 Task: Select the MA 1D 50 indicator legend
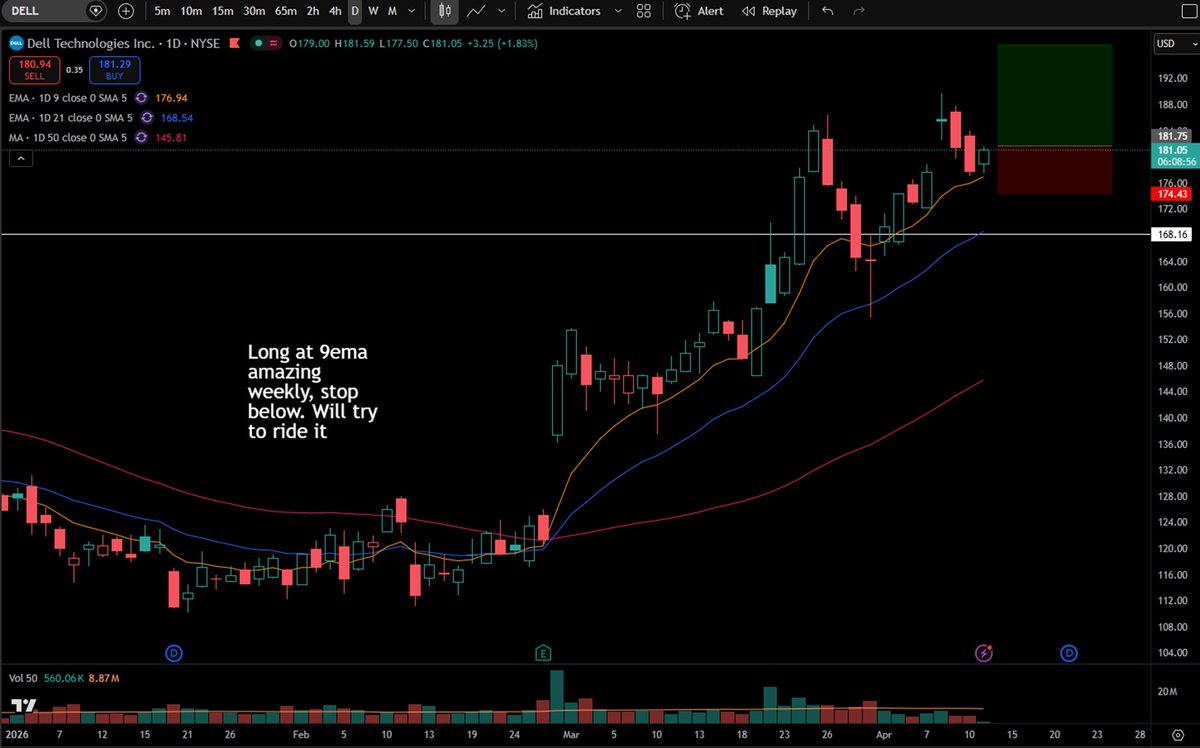(x=69, y=136)
